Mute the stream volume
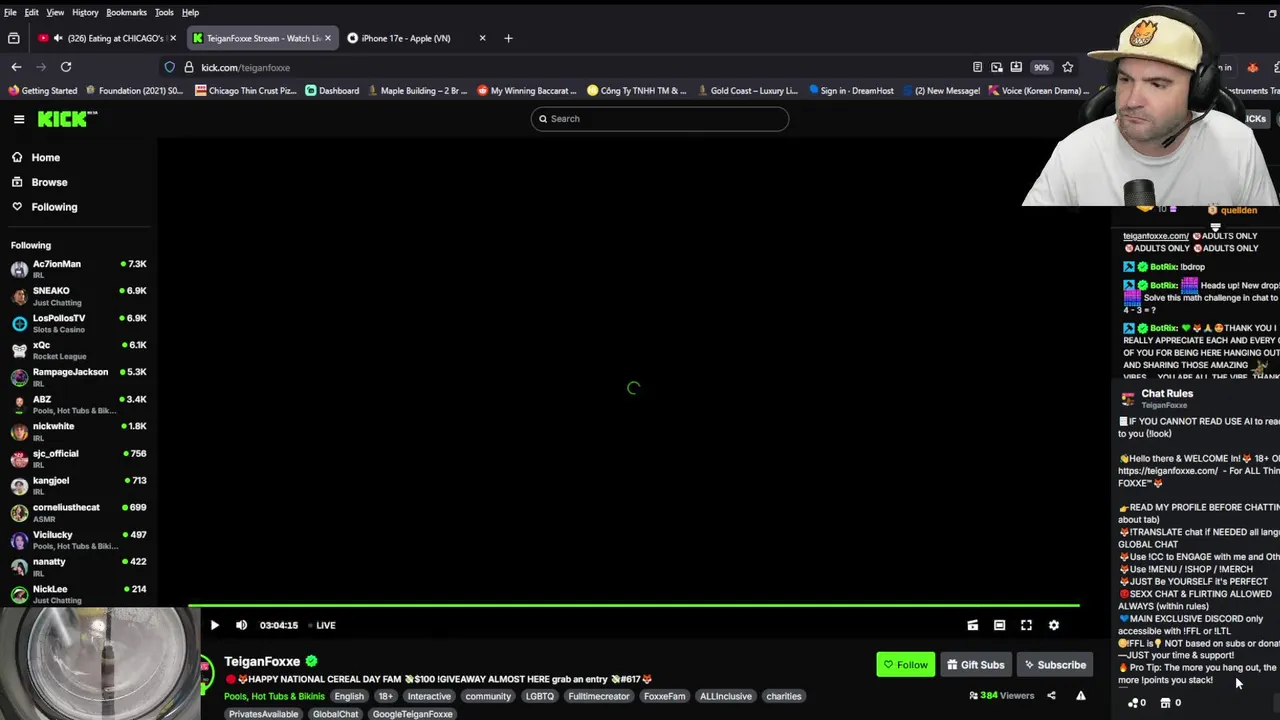 click(x=241, y=625)
